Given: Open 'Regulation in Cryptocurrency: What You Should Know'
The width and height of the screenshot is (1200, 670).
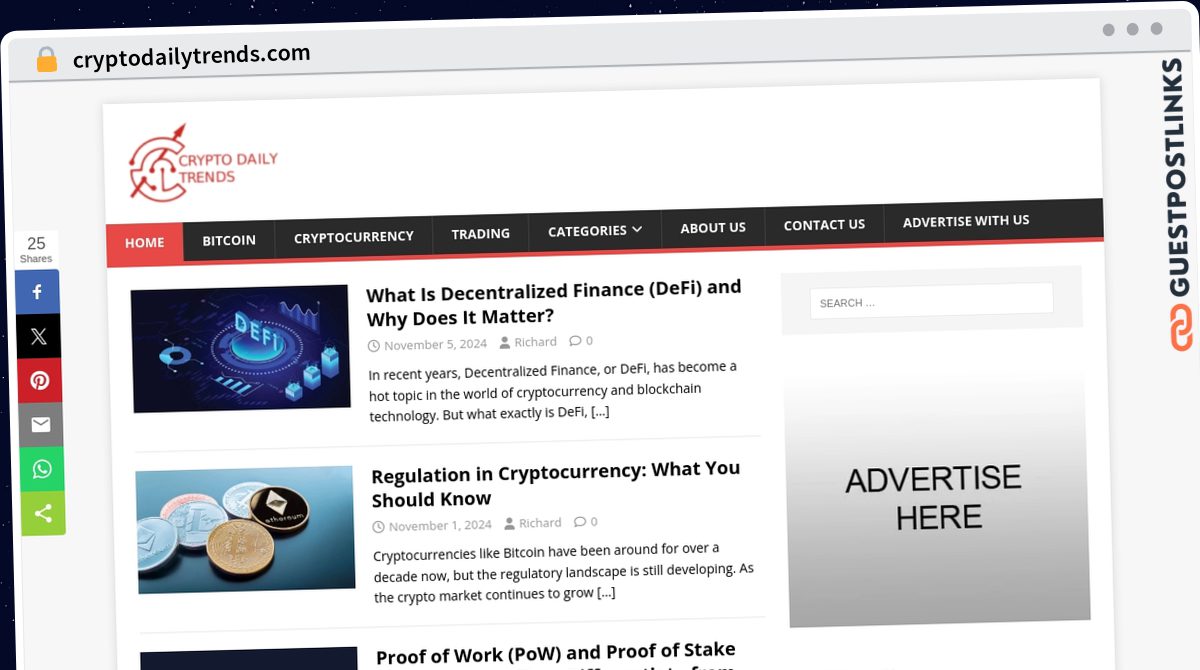Looking at the screenshot, I should click(x=556, y=484).
